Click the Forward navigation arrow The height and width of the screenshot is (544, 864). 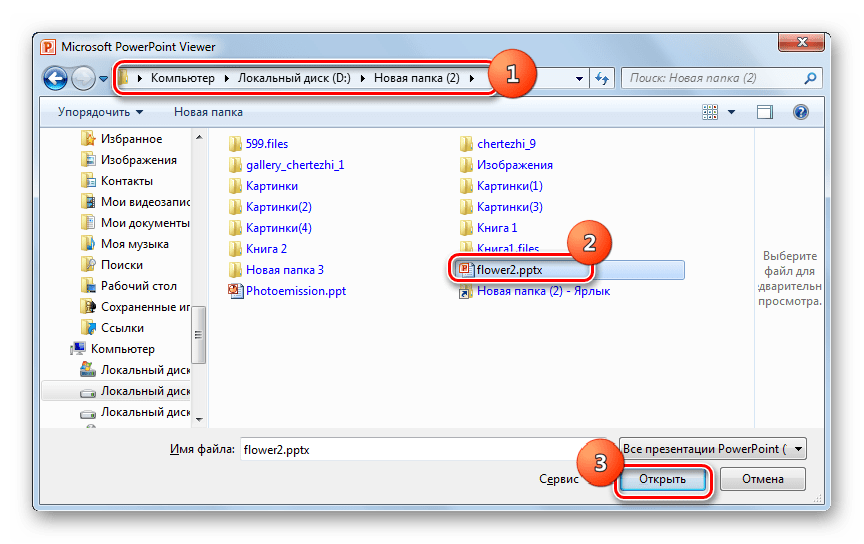[x=83, y=78]
